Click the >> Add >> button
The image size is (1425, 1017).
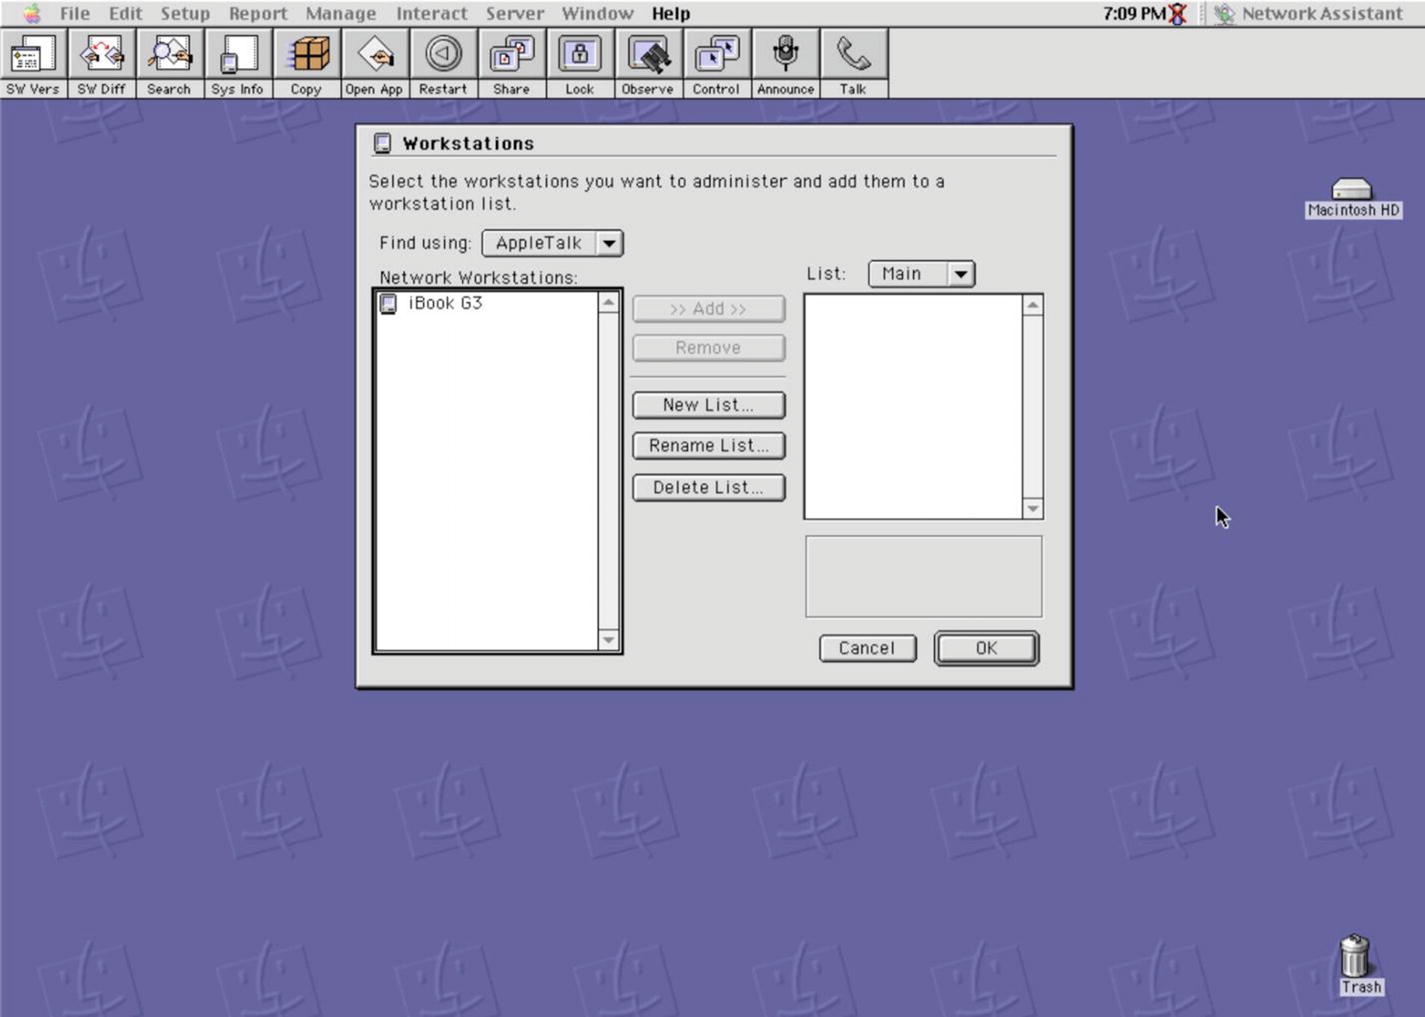click(708, 309)
